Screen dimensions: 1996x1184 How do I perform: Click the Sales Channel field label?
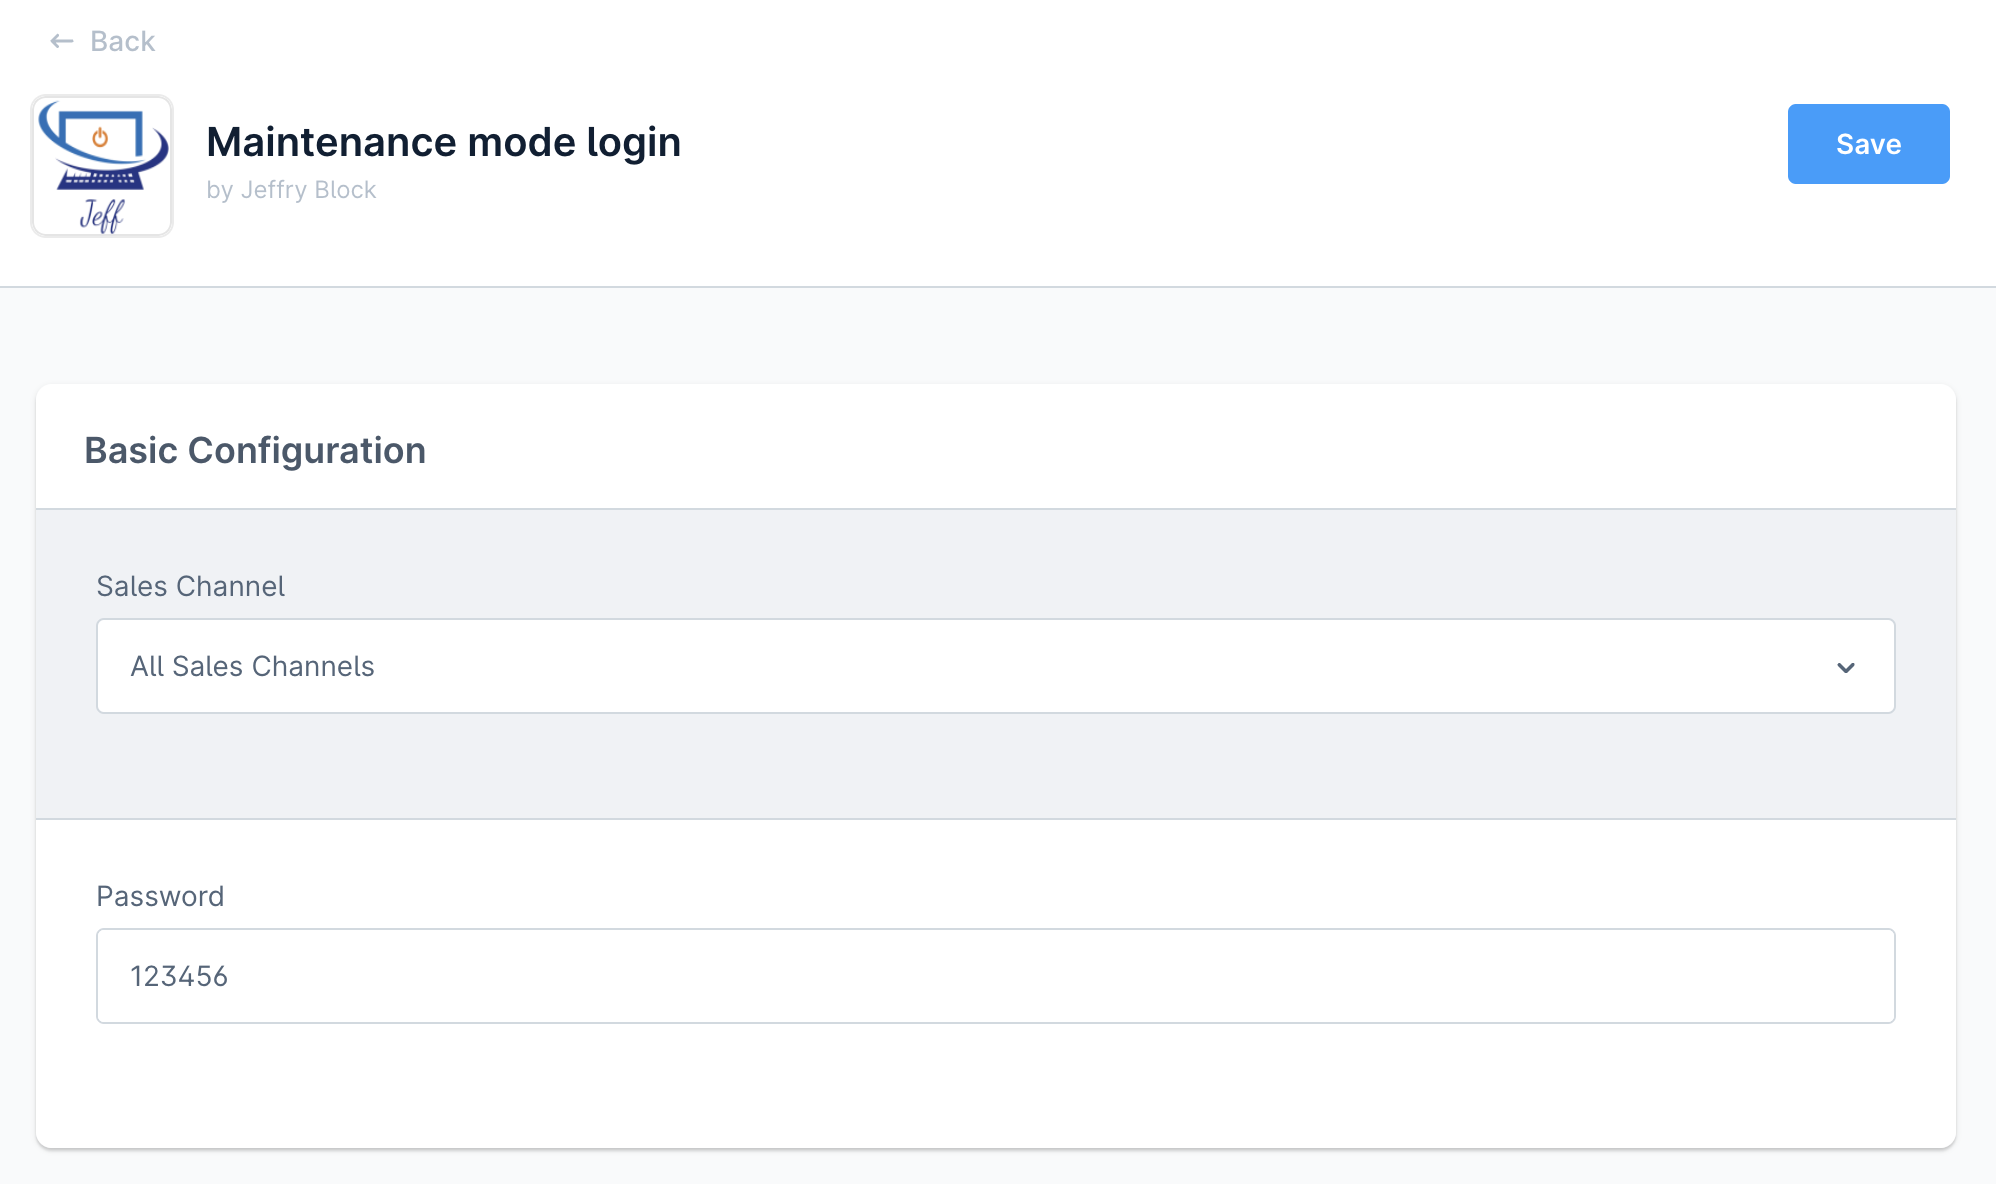tap(190, 586)
